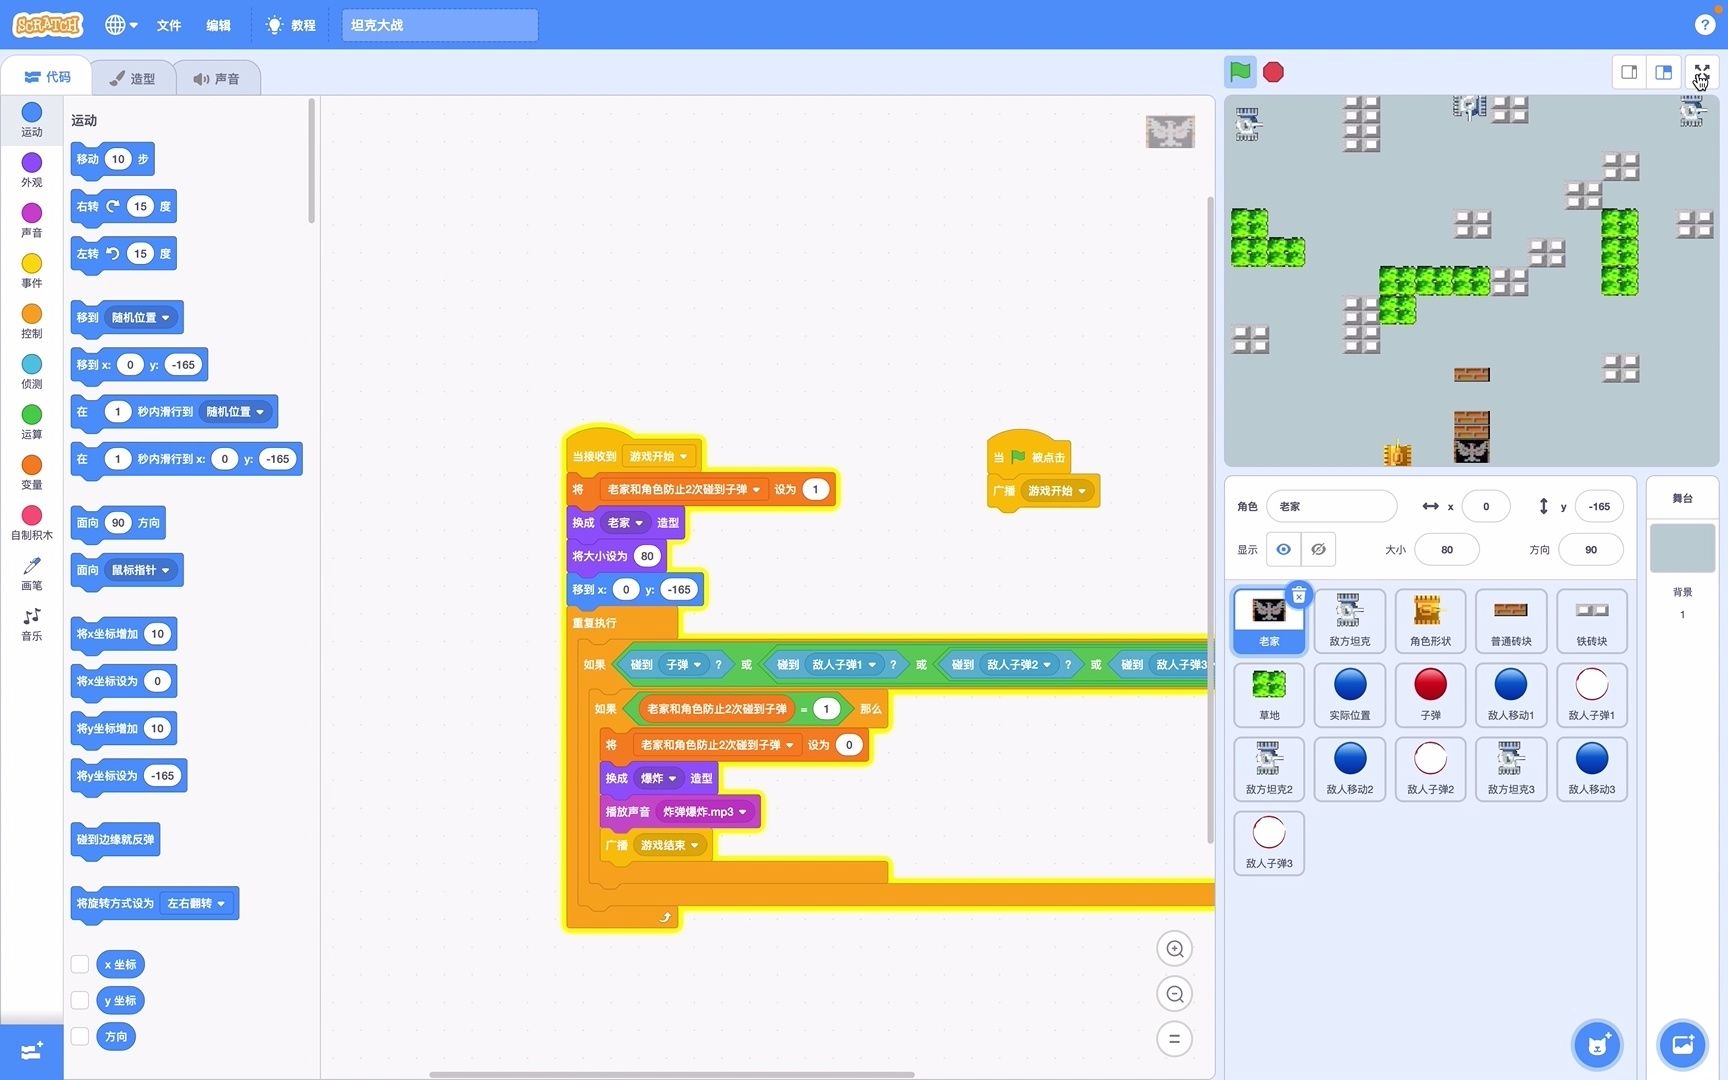Select the 声音 block category in palette
1728x1080 pixels.
click(x=32, y=221)
